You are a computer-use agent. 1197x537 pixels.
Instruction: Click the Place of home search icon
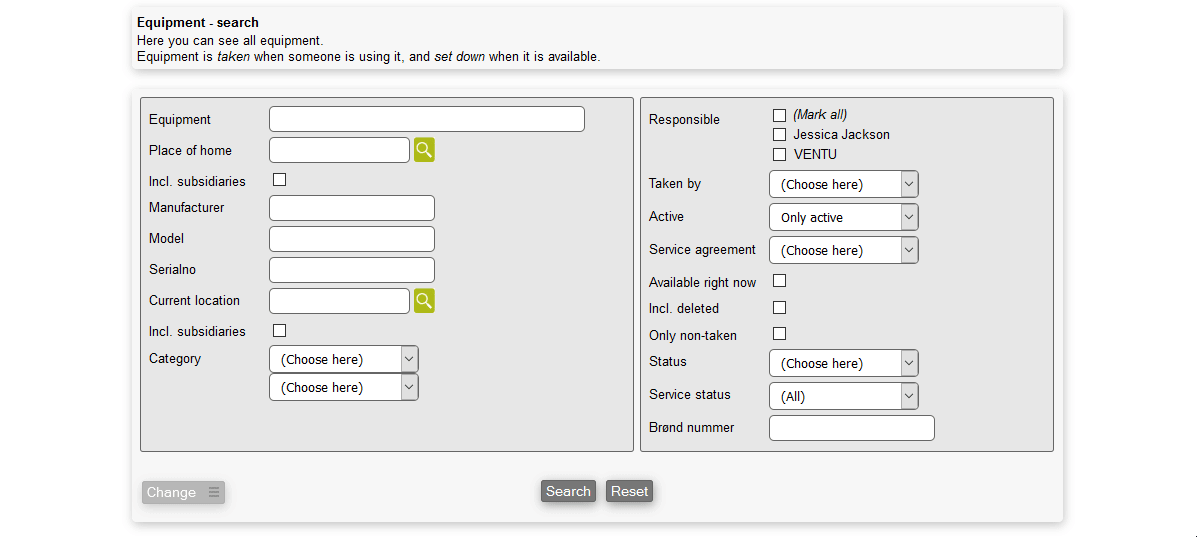click(424, 150)
